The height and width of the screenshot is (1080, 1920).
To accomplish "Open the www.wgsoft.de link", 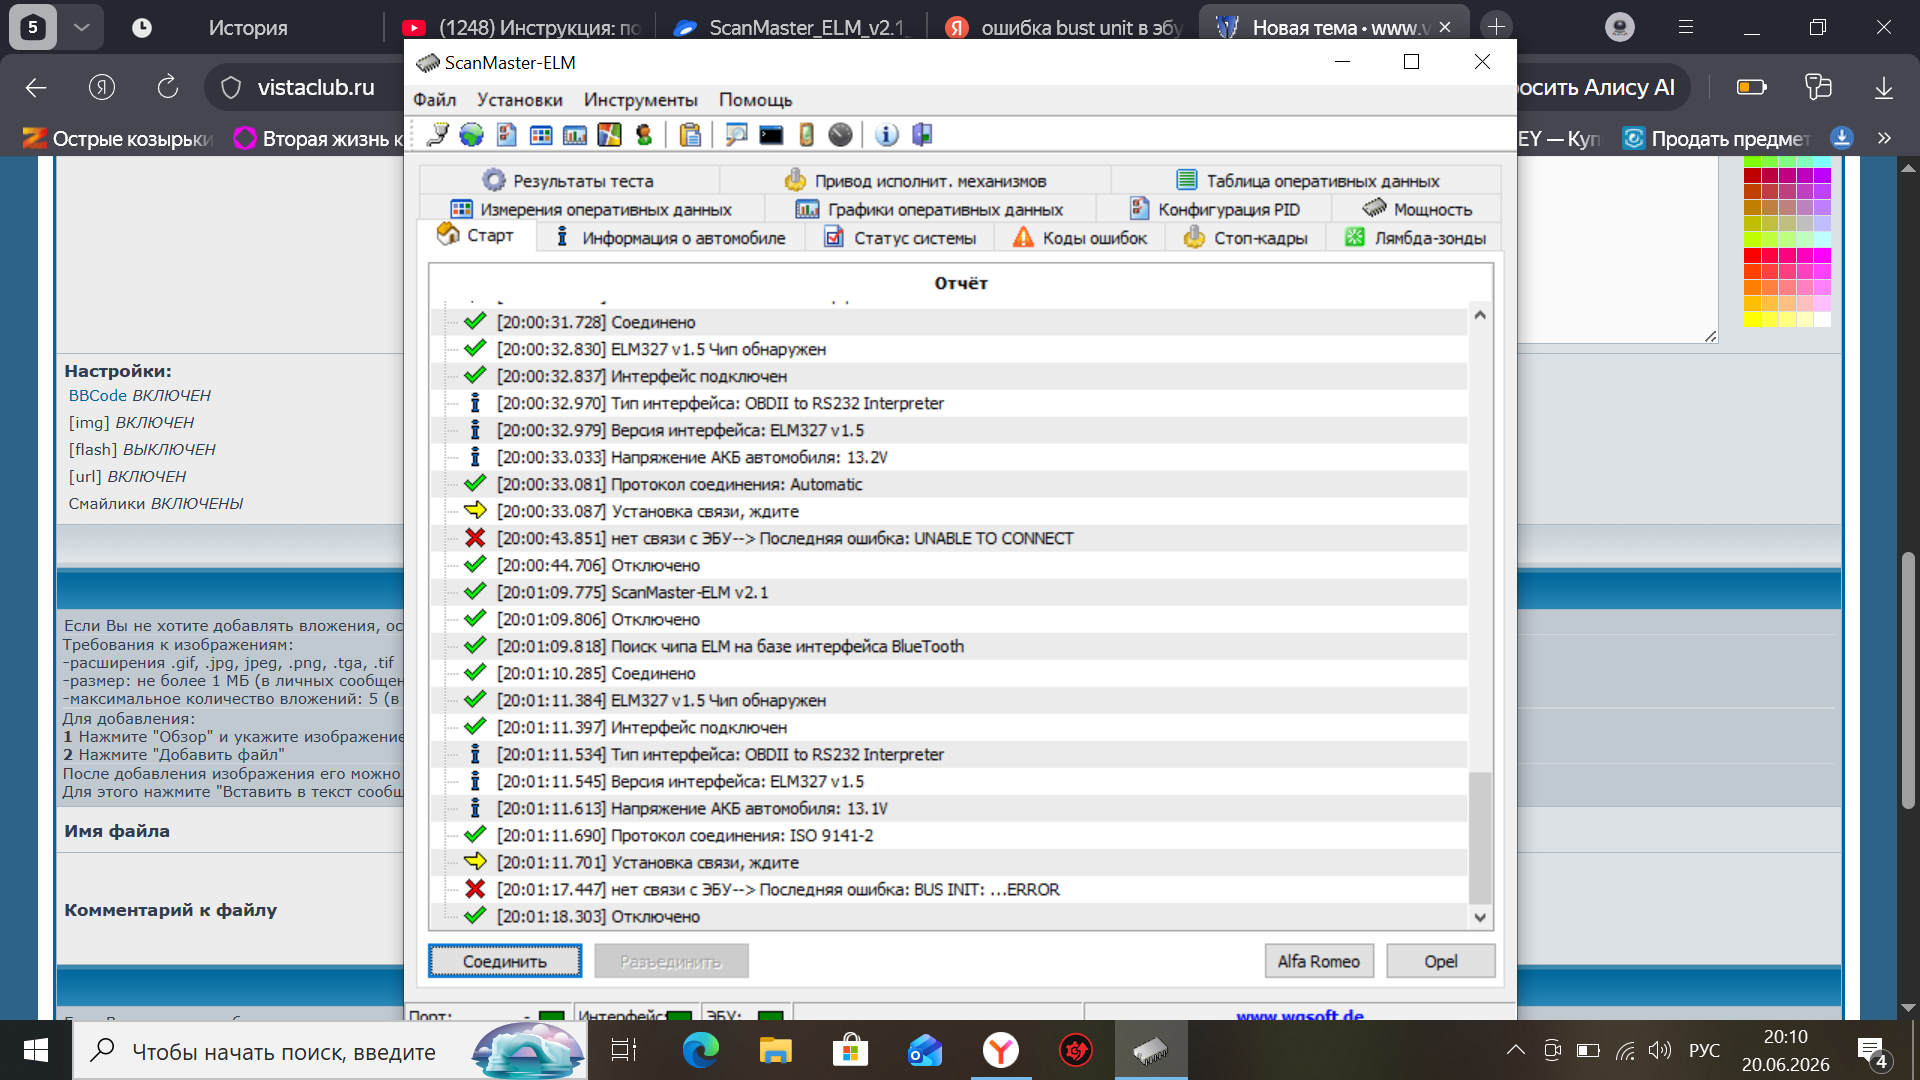I will (1300, 1014).
